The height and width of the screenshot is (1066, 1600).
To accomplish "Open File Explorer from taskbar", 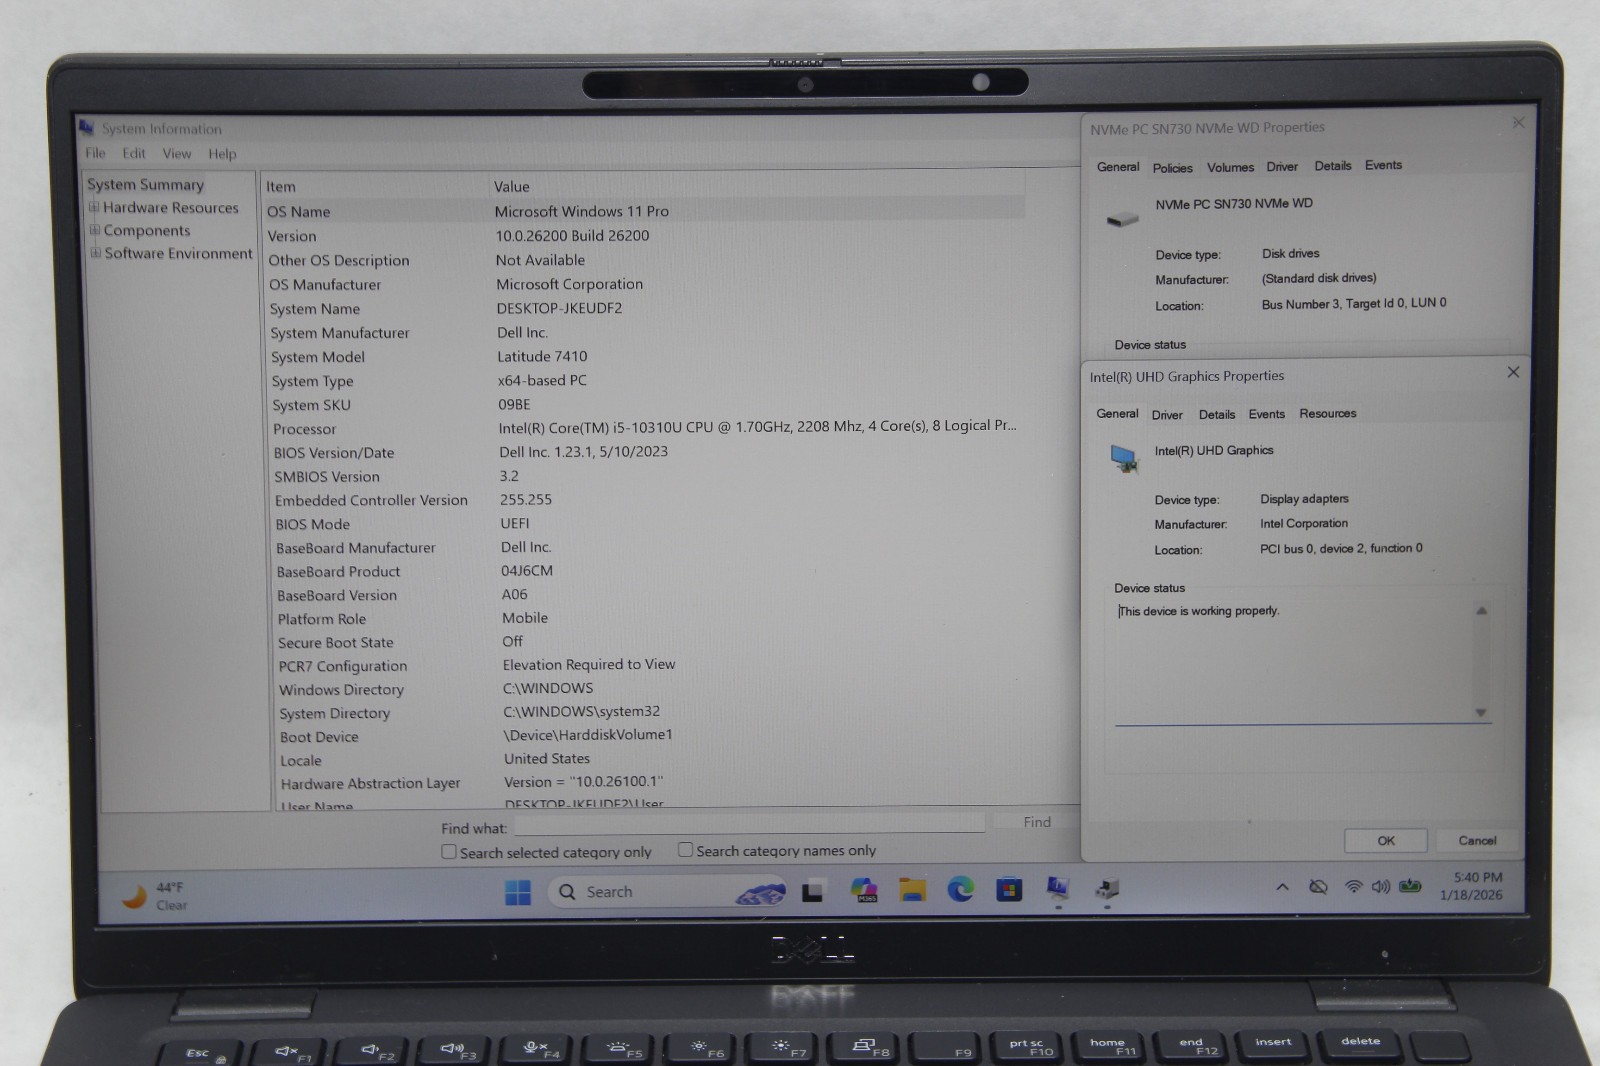I will point(912,890).
